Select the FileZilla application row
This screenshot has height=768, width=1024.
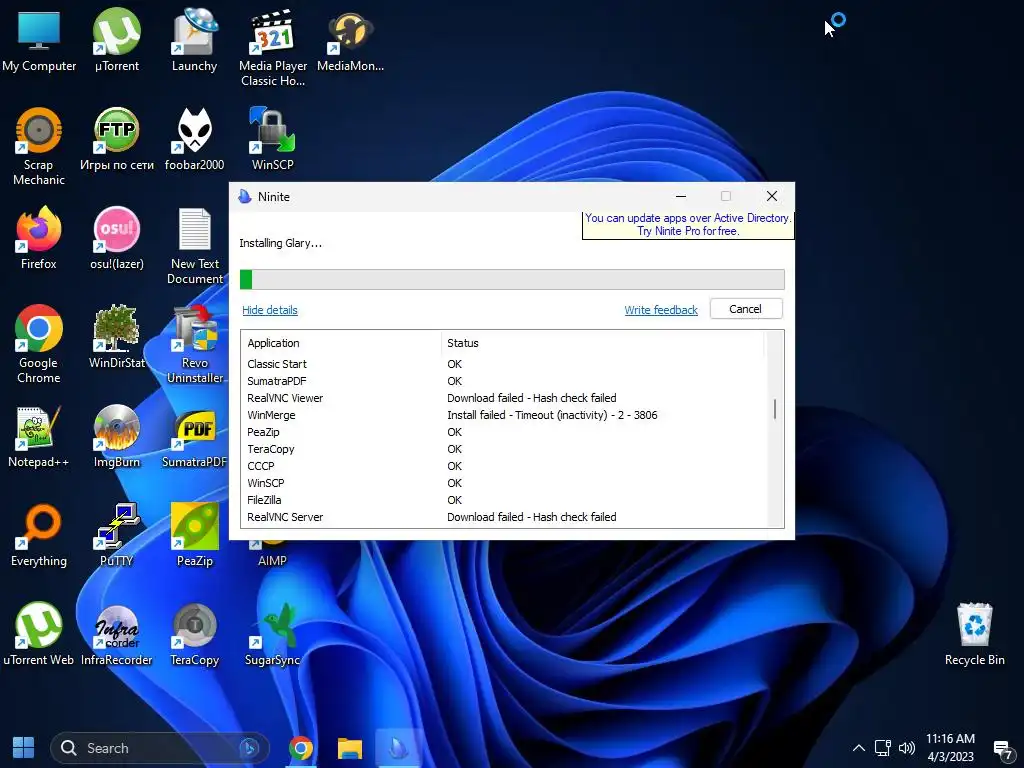coord(502,500)
